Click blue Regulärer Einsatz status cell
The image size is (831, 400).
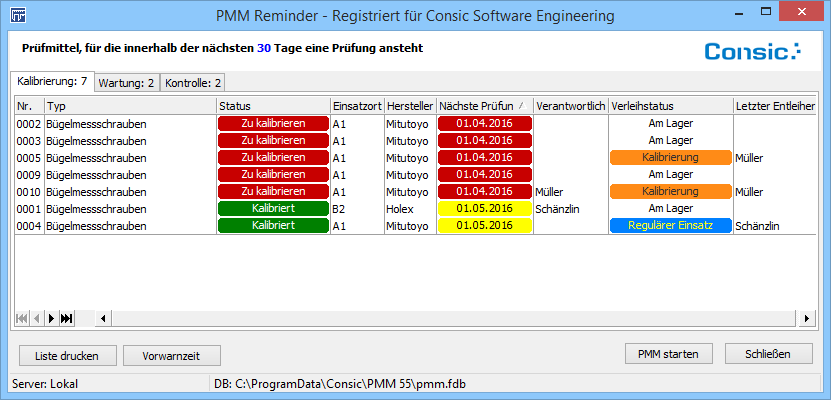(x=670, y=226)
